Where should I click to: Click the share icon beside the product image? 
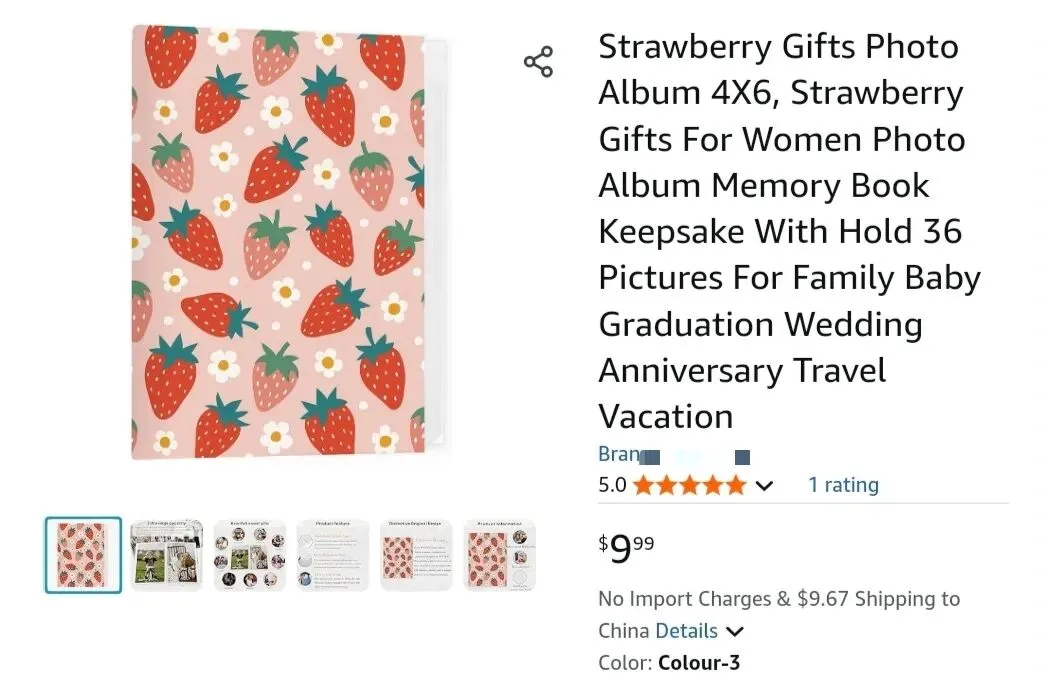point(538,62)
